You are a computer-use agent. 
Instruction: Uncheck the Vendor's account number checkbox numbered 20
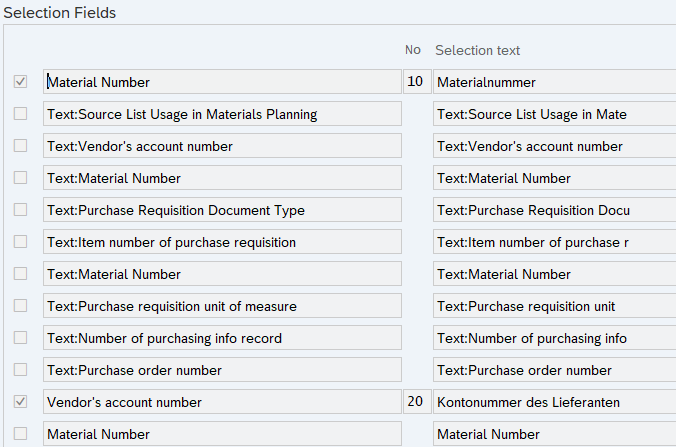[x=20, y=402]
